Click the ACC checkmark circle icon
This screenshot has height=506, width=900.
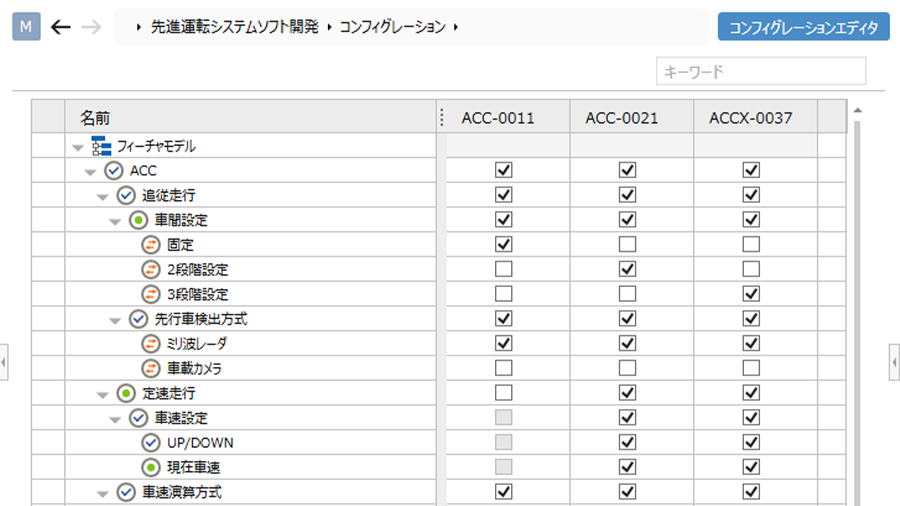(114, 171)
